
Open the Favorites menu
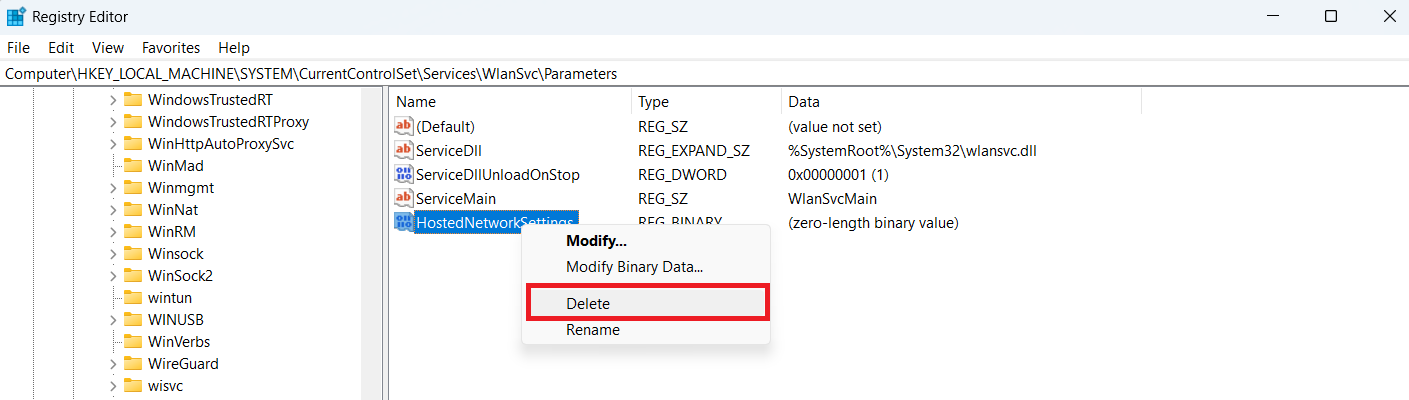(171, 47)
